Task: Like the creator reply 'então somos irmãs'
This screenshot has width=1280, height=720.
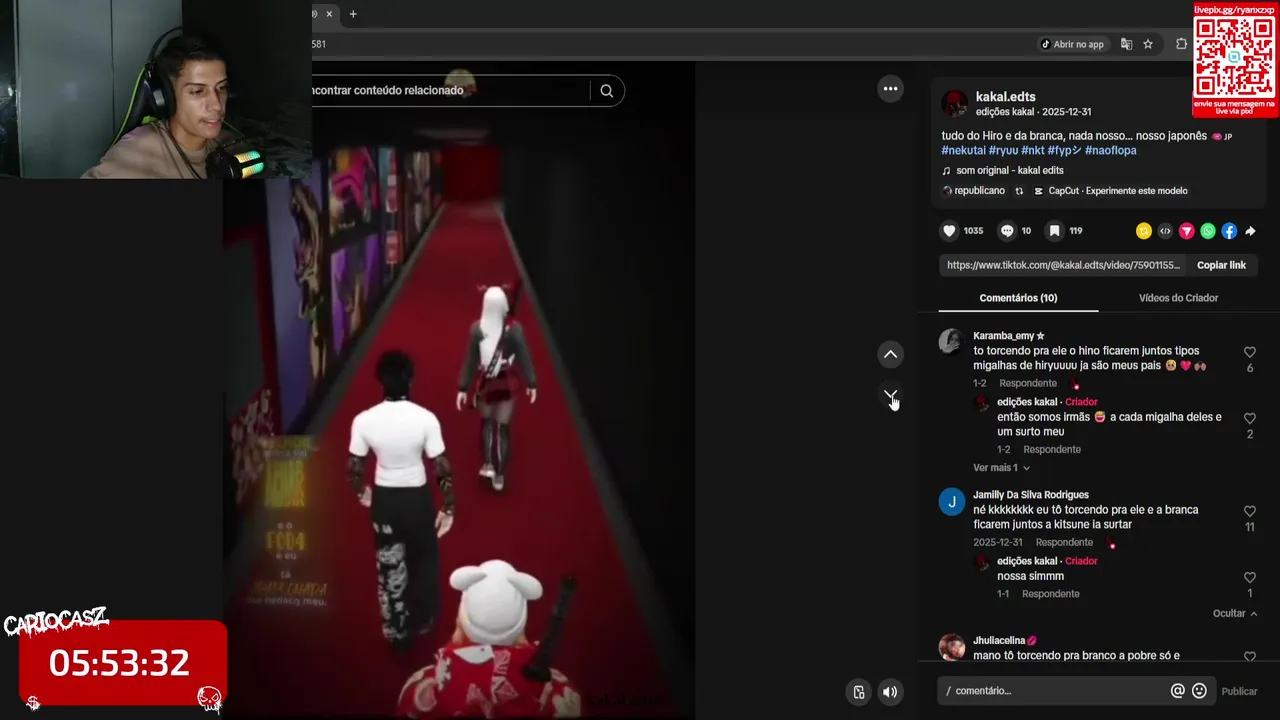Action: [x=1250, y=418]
